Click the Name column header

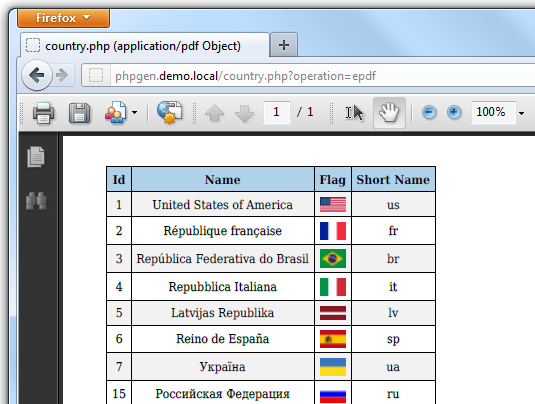222,179
